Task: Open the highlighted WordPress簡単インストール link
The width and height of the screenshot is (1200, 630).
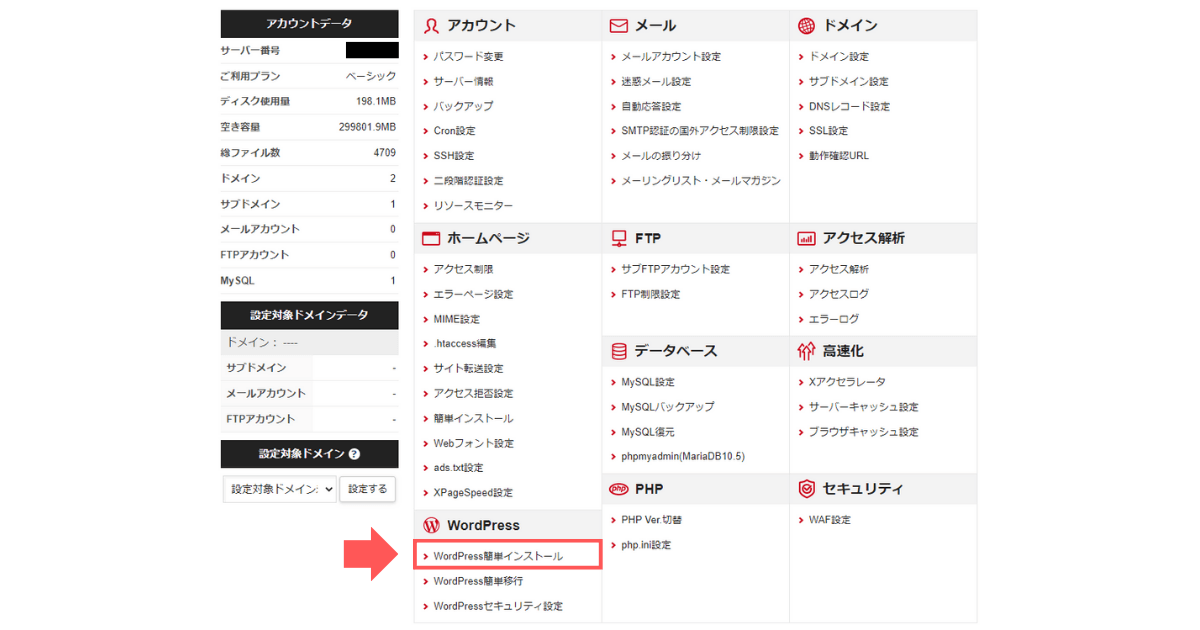Action: [500, 556]
